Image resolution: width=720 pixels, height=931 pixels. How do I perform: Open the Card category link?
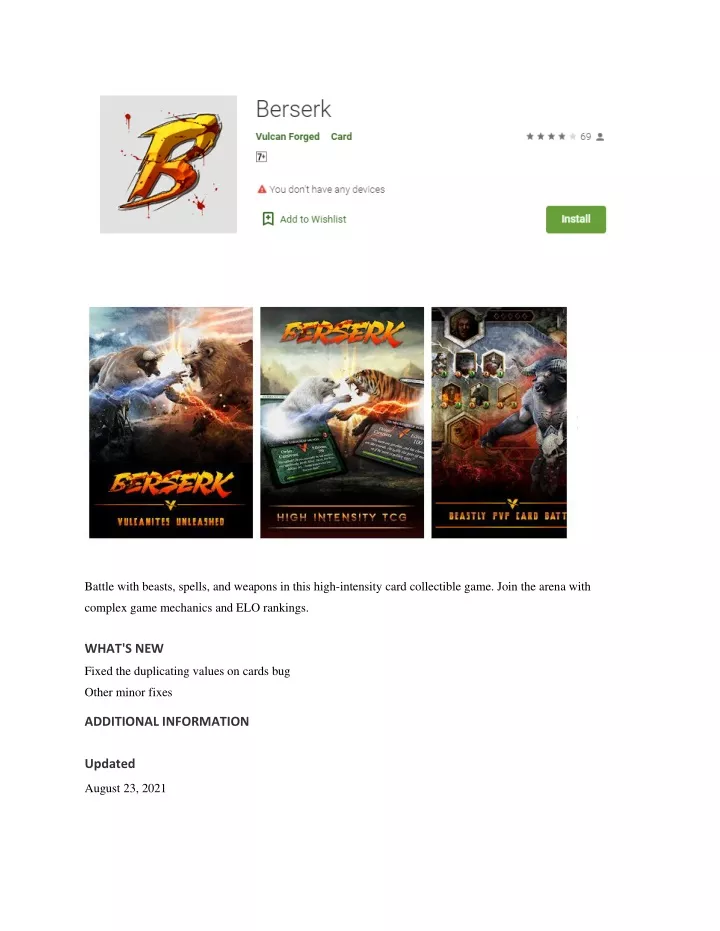click(341, 137)
